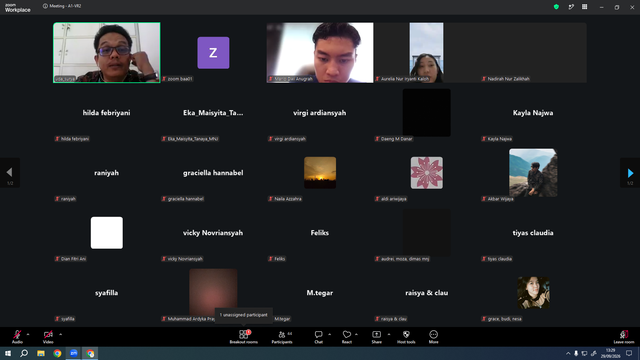The width and height of the screenshot is (640, 360).
Task: Start screen sharing with Share button
Action: pos(377,337)
